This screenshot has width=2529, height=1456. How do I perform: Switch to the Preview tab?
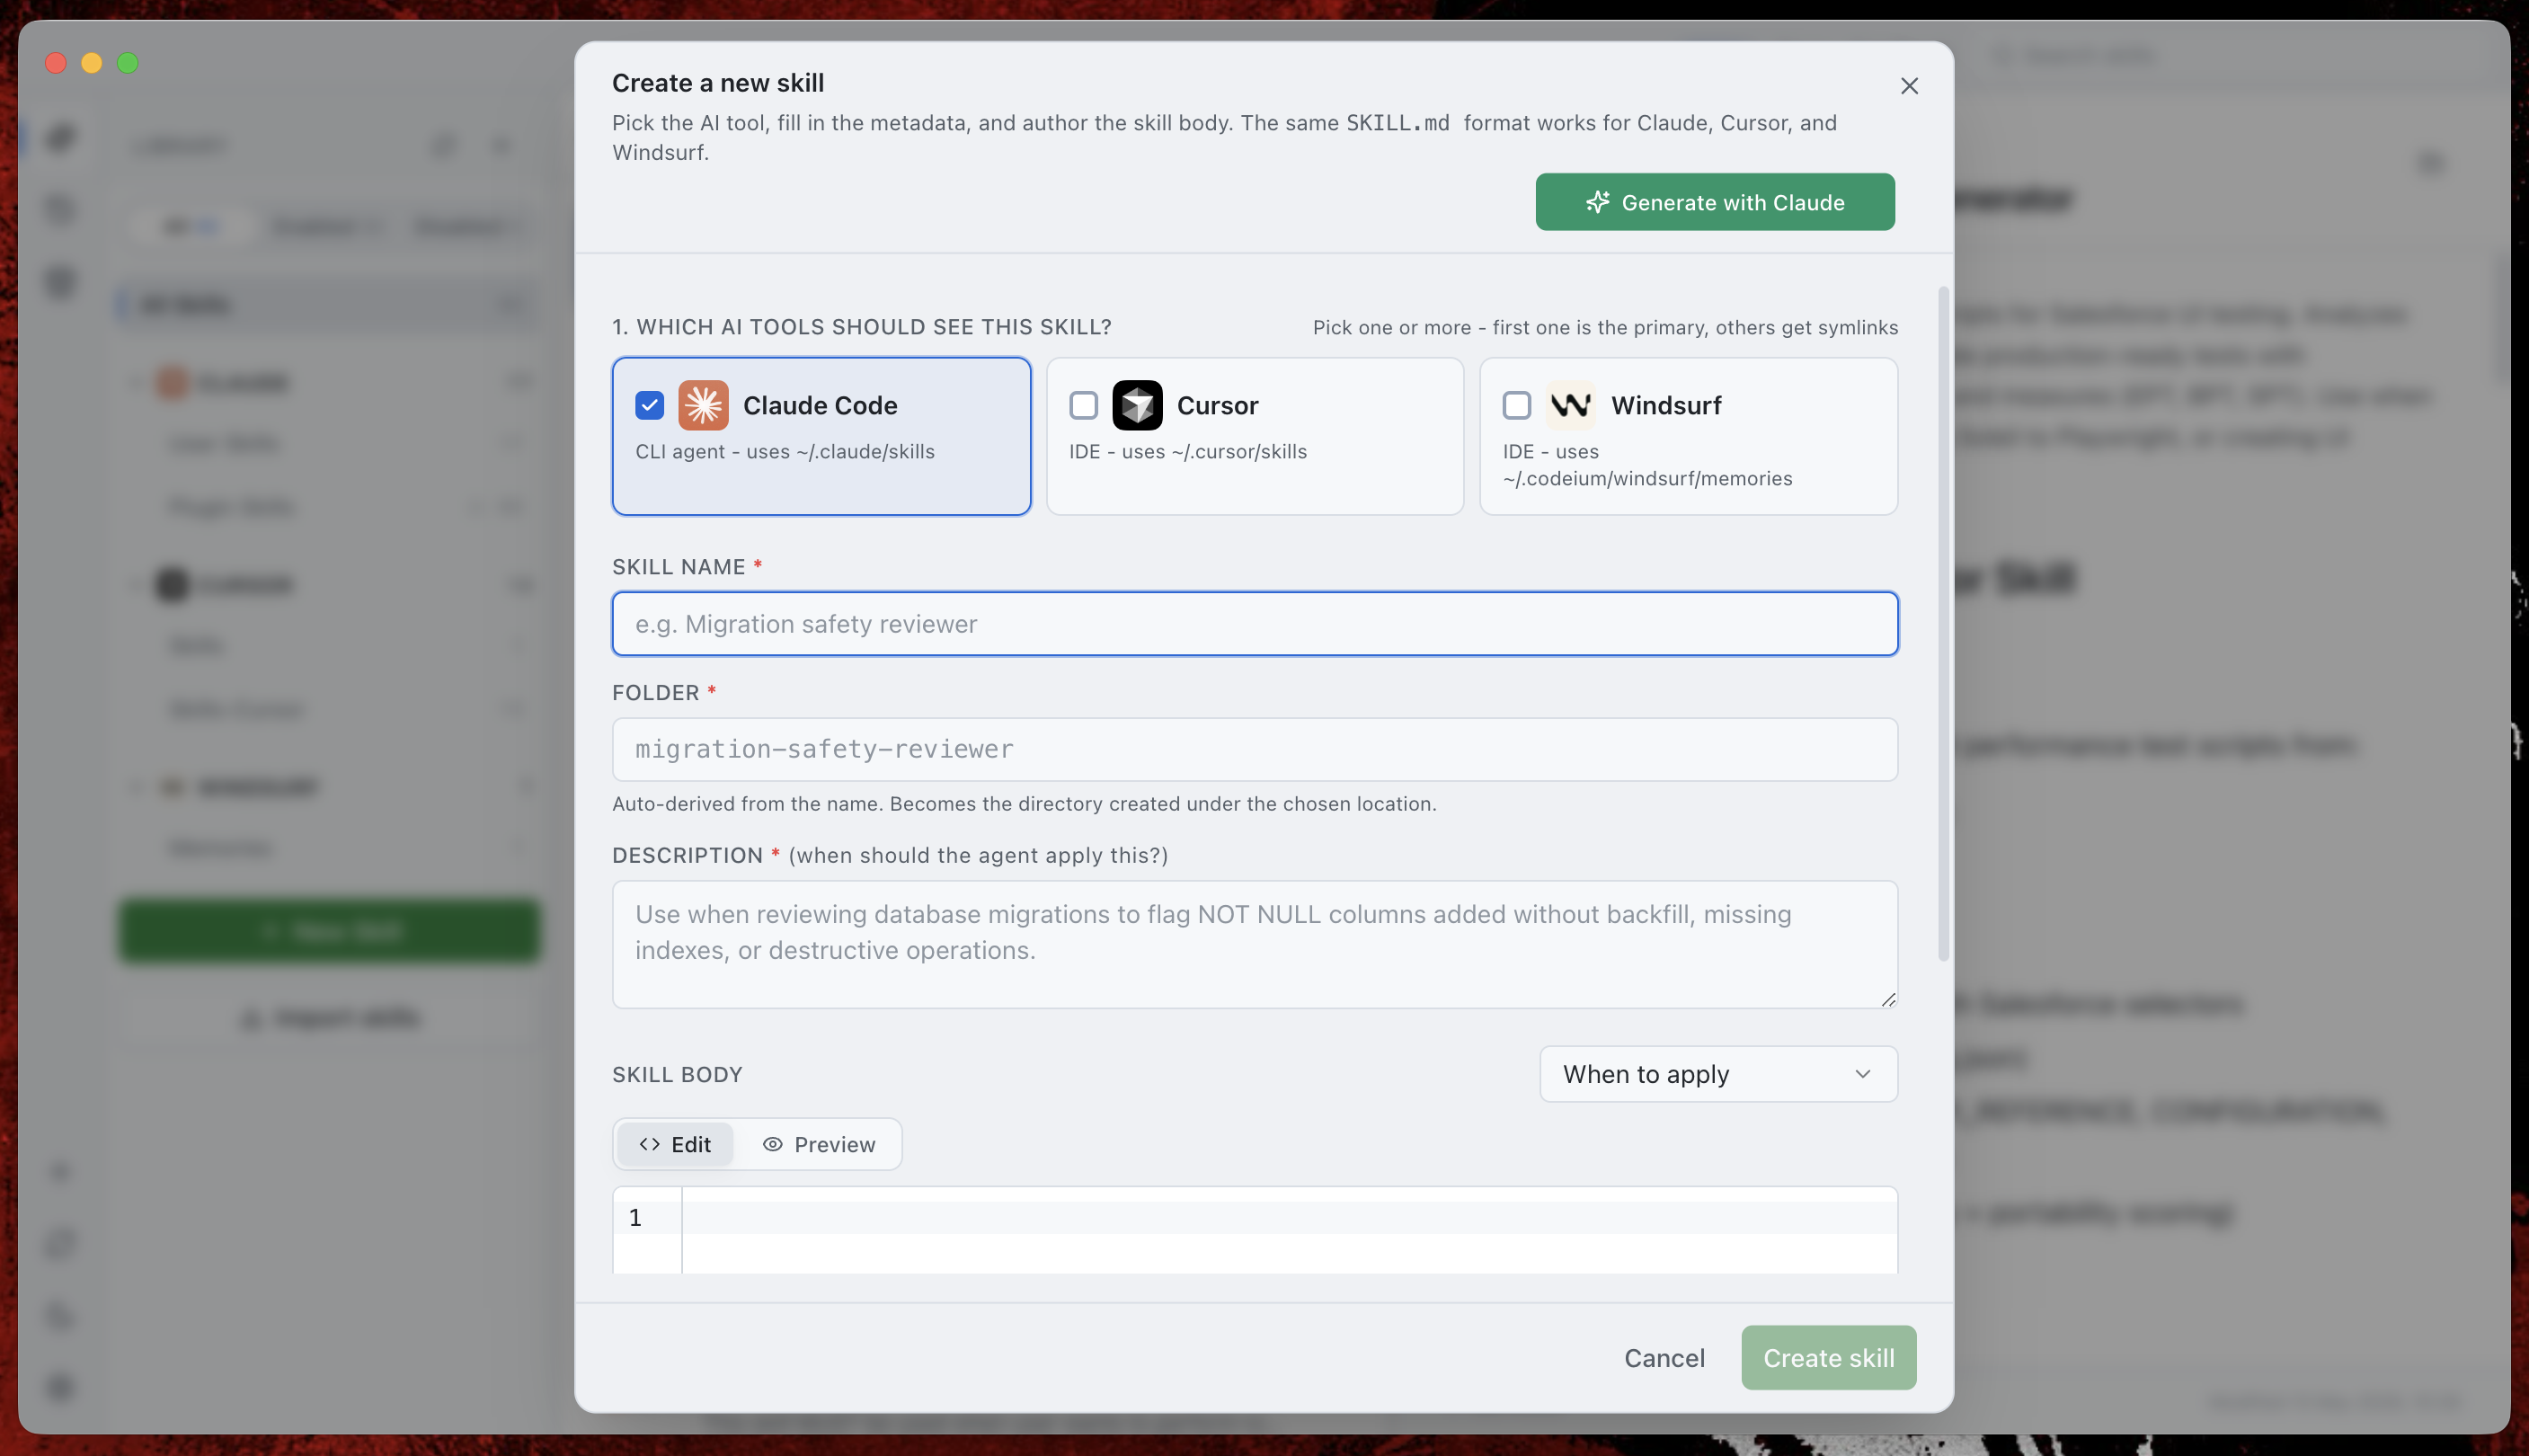pos(818,1144)
